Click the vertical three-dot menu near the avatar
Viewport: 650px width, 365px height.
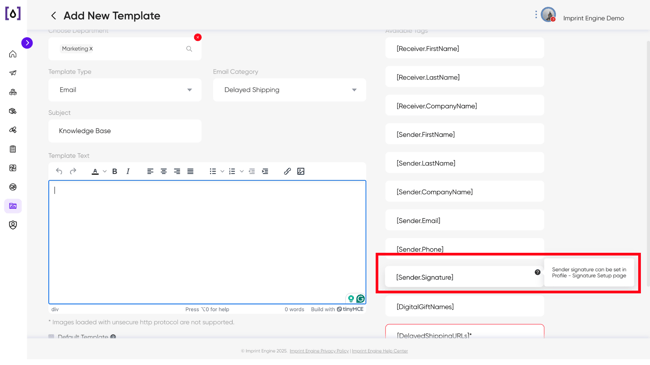pyautogui.click(x=536, y=15)
